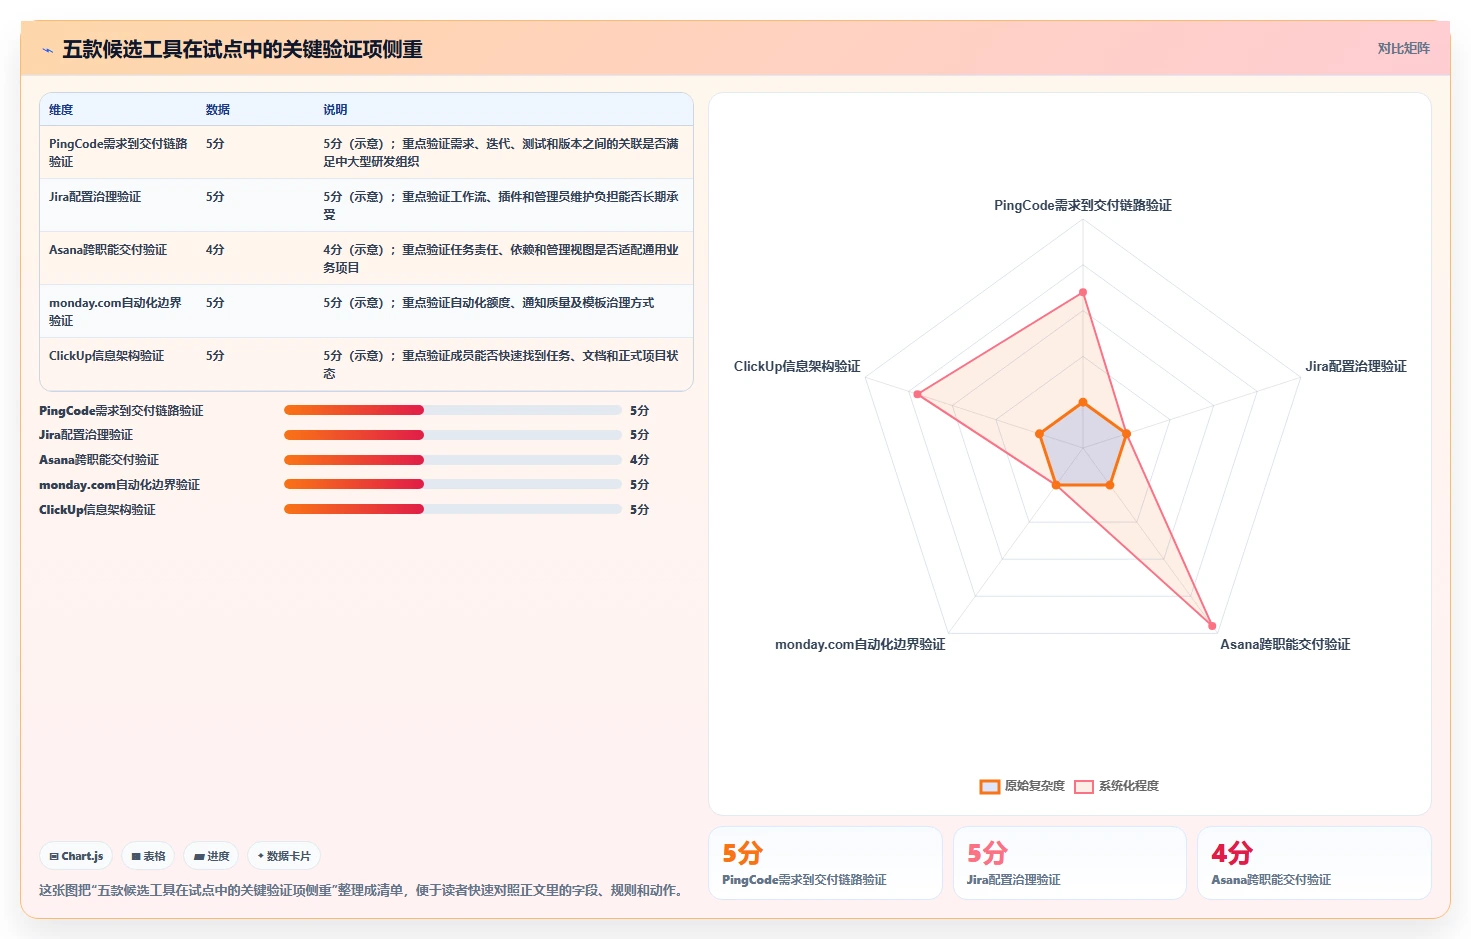The image size is (1471, 939).
Task: Select the Asana跨职能交付验证 table row name
Action: pos(108,250)
